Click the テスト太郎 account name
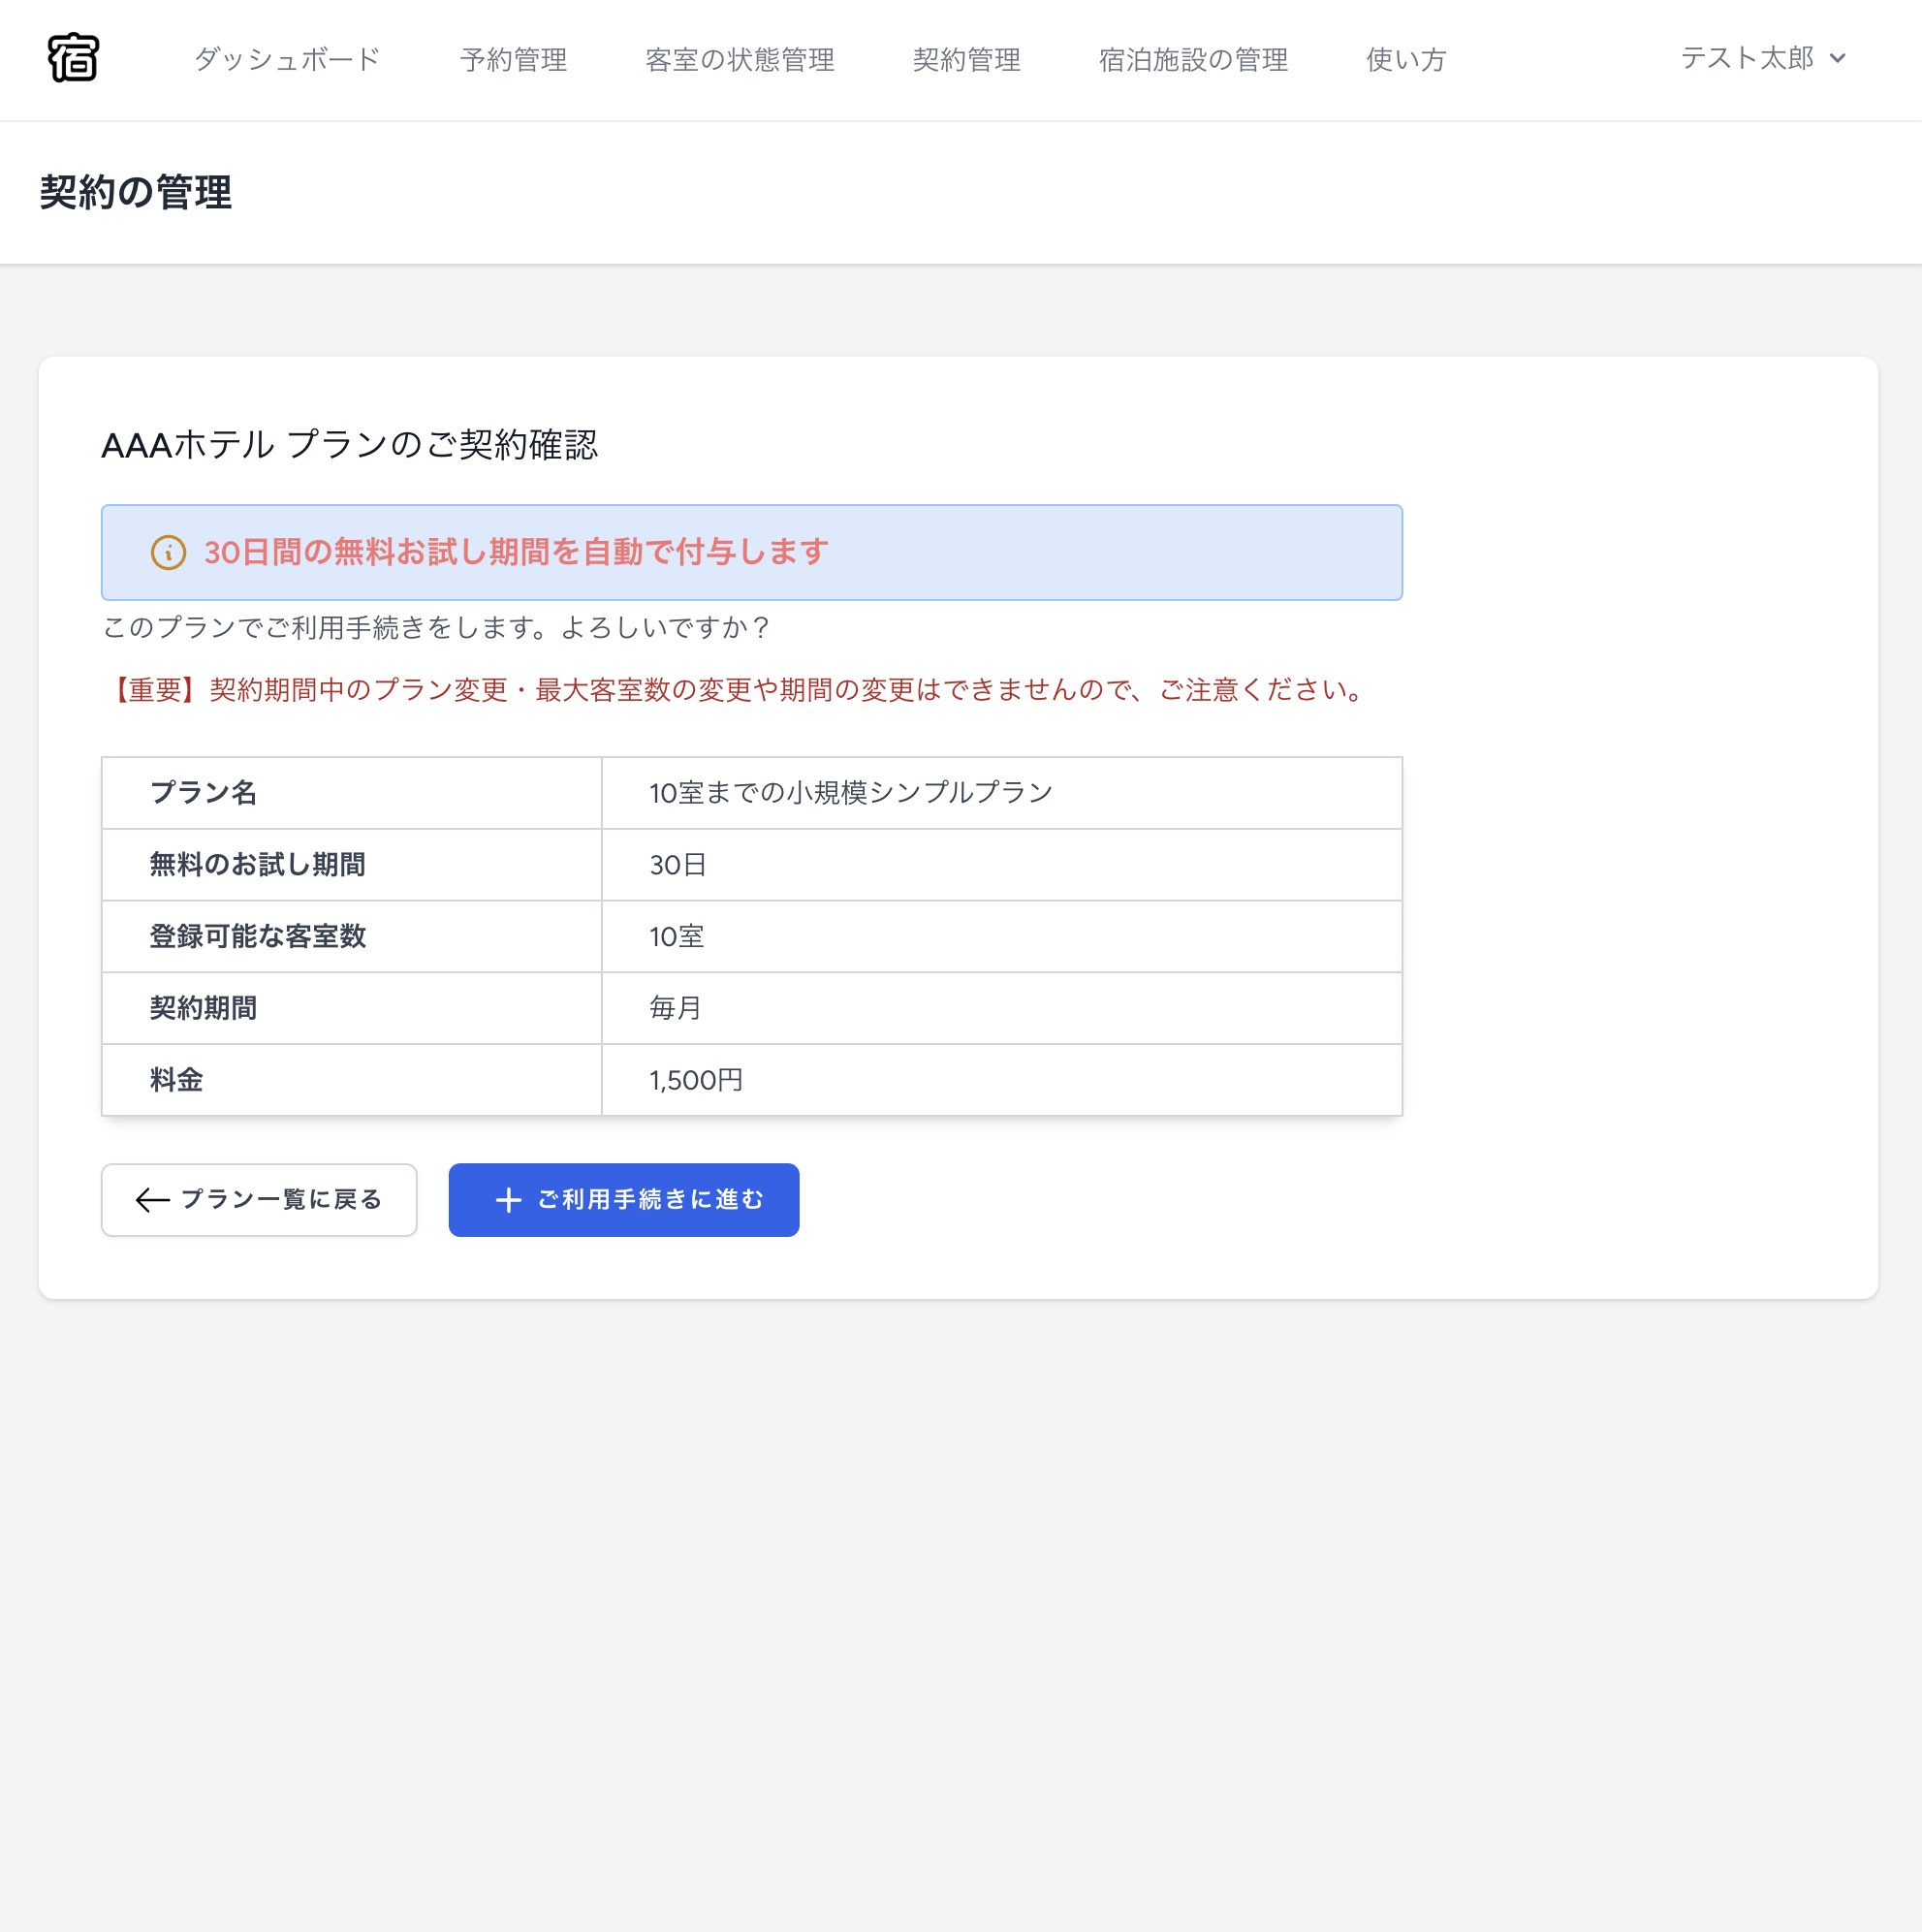The image size is (1922, 1932). coord(1746,58)
